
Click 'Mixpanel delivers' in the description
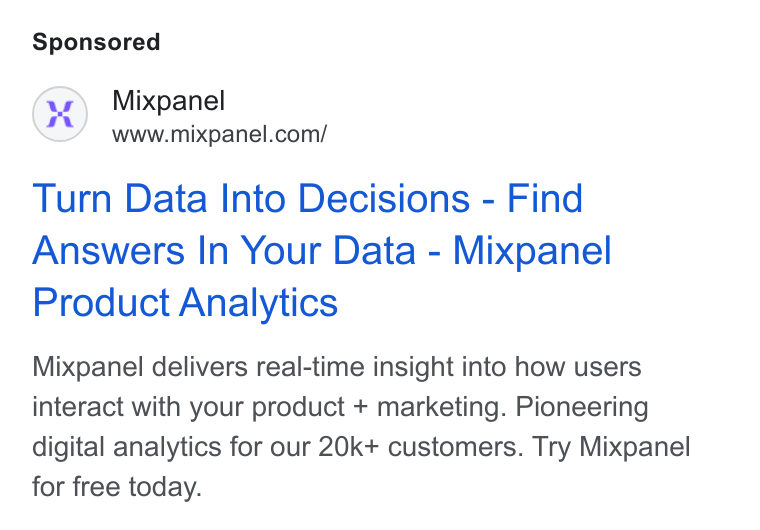pyautogui.click(x=140, y=367)
